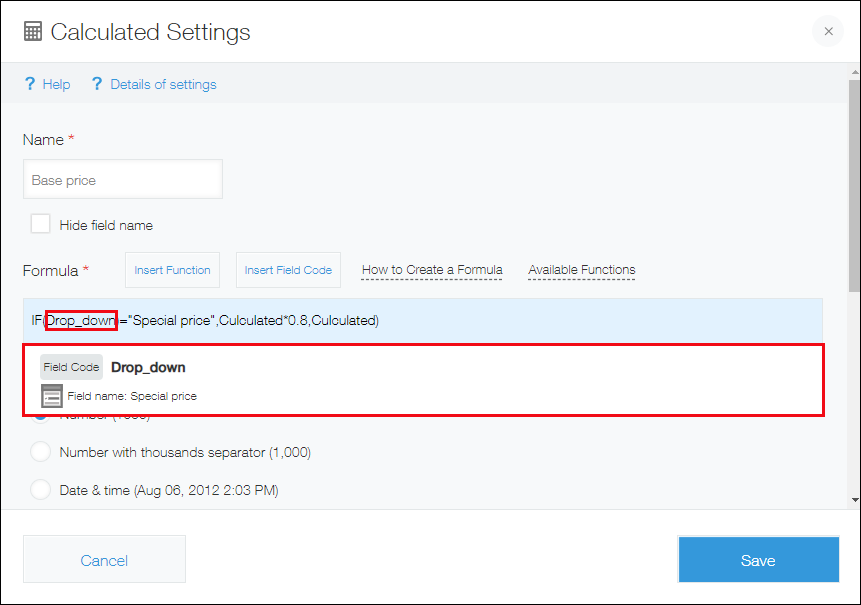Screen dimensions: 861x605
Task: Click the question mark icon before Details of settings
Action: [x=96, y=84]
